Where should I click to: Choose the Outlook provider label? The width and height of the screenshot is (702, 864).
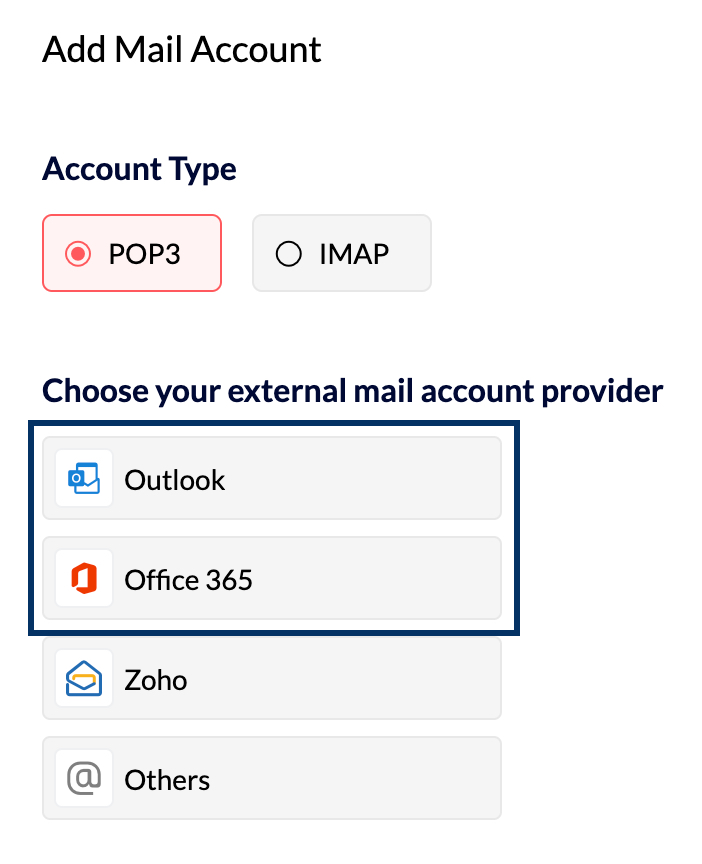pos(175,480)
